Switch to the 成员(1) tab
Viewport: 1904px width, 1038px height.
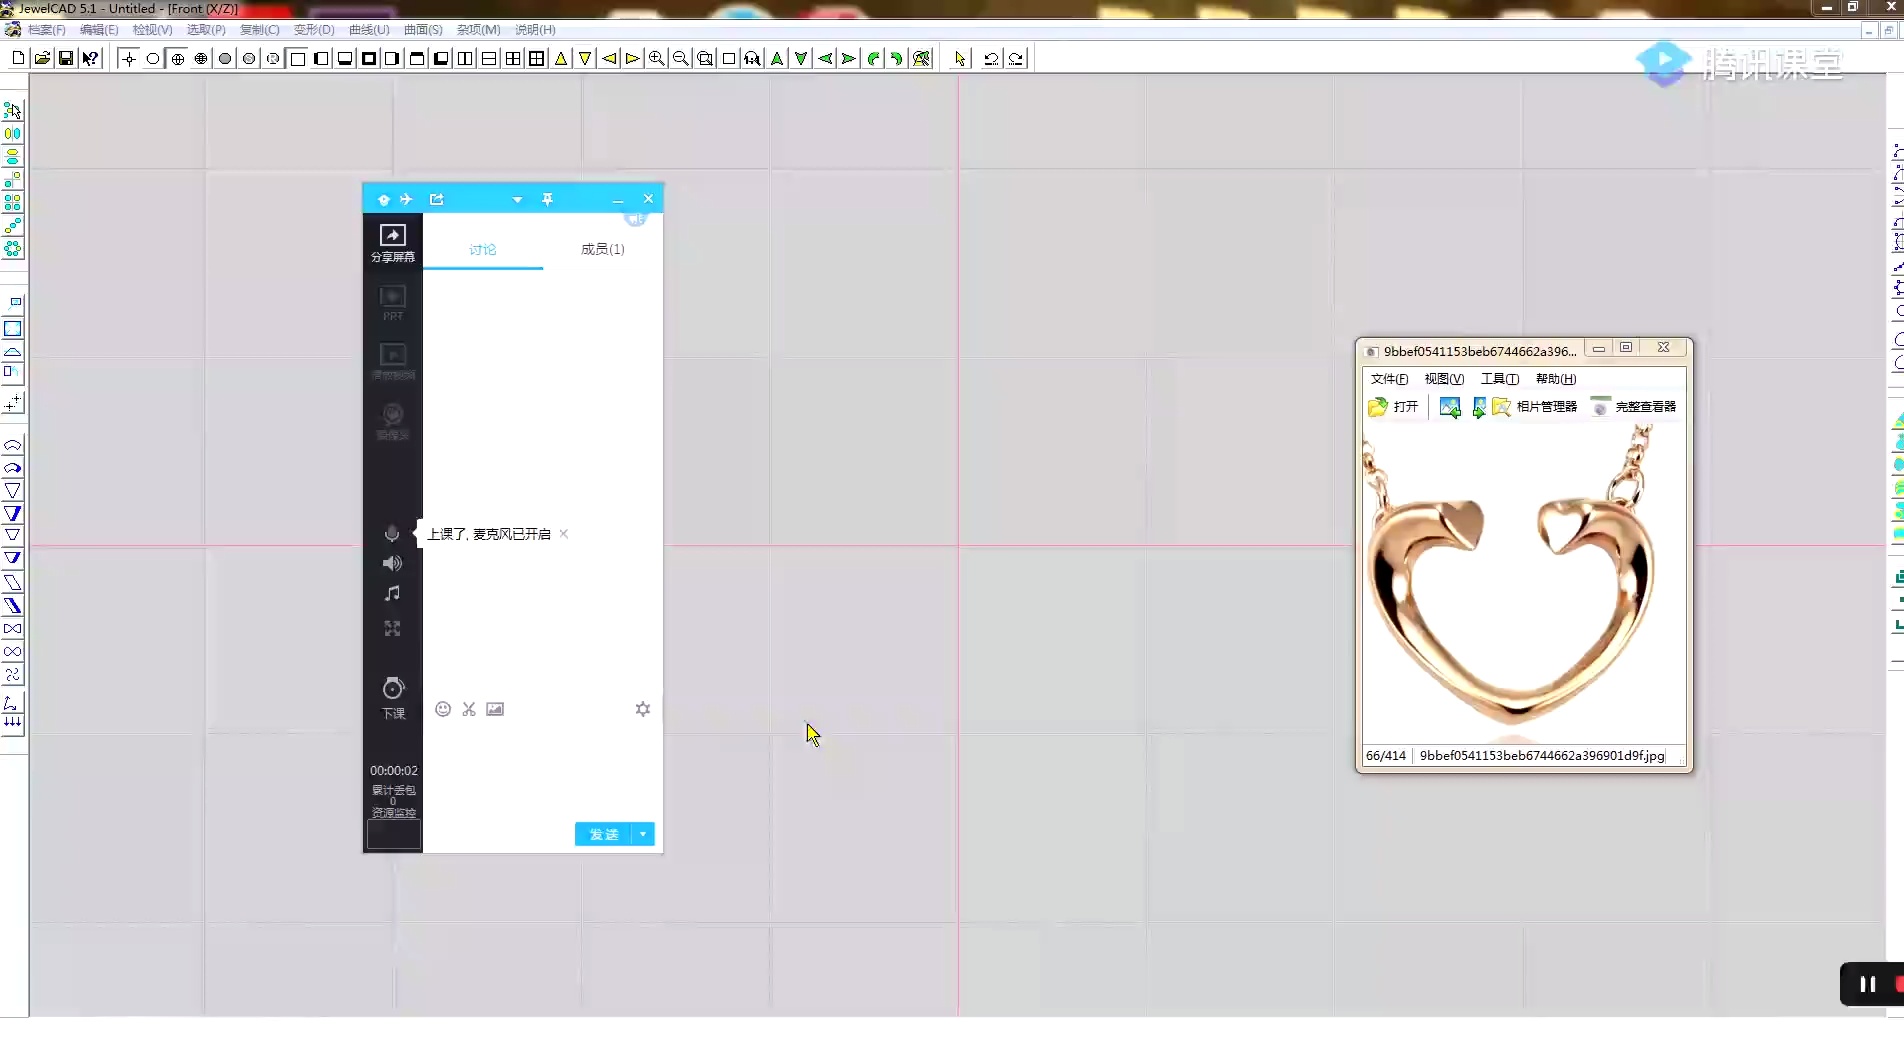(601, 249)
